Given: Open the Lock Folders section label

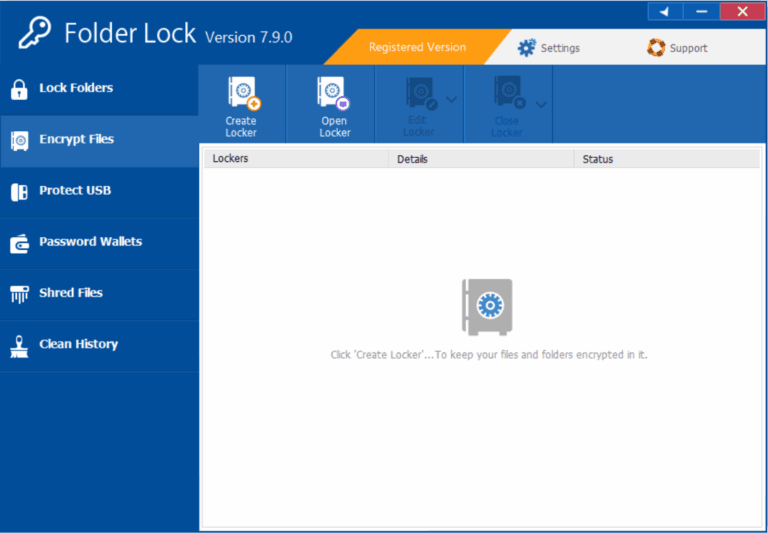Looking at the screenshot, I should point(76,88).
